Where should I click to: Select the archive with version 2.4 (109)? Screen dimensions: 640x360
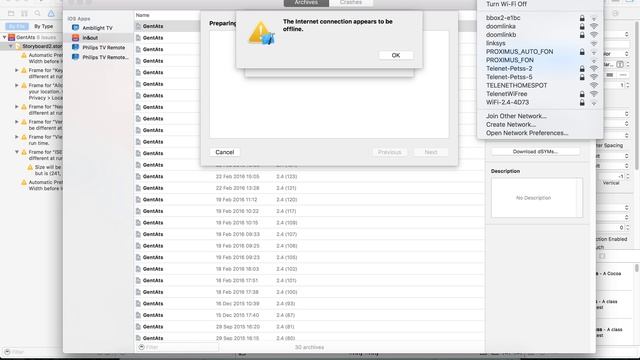(309, 222)
